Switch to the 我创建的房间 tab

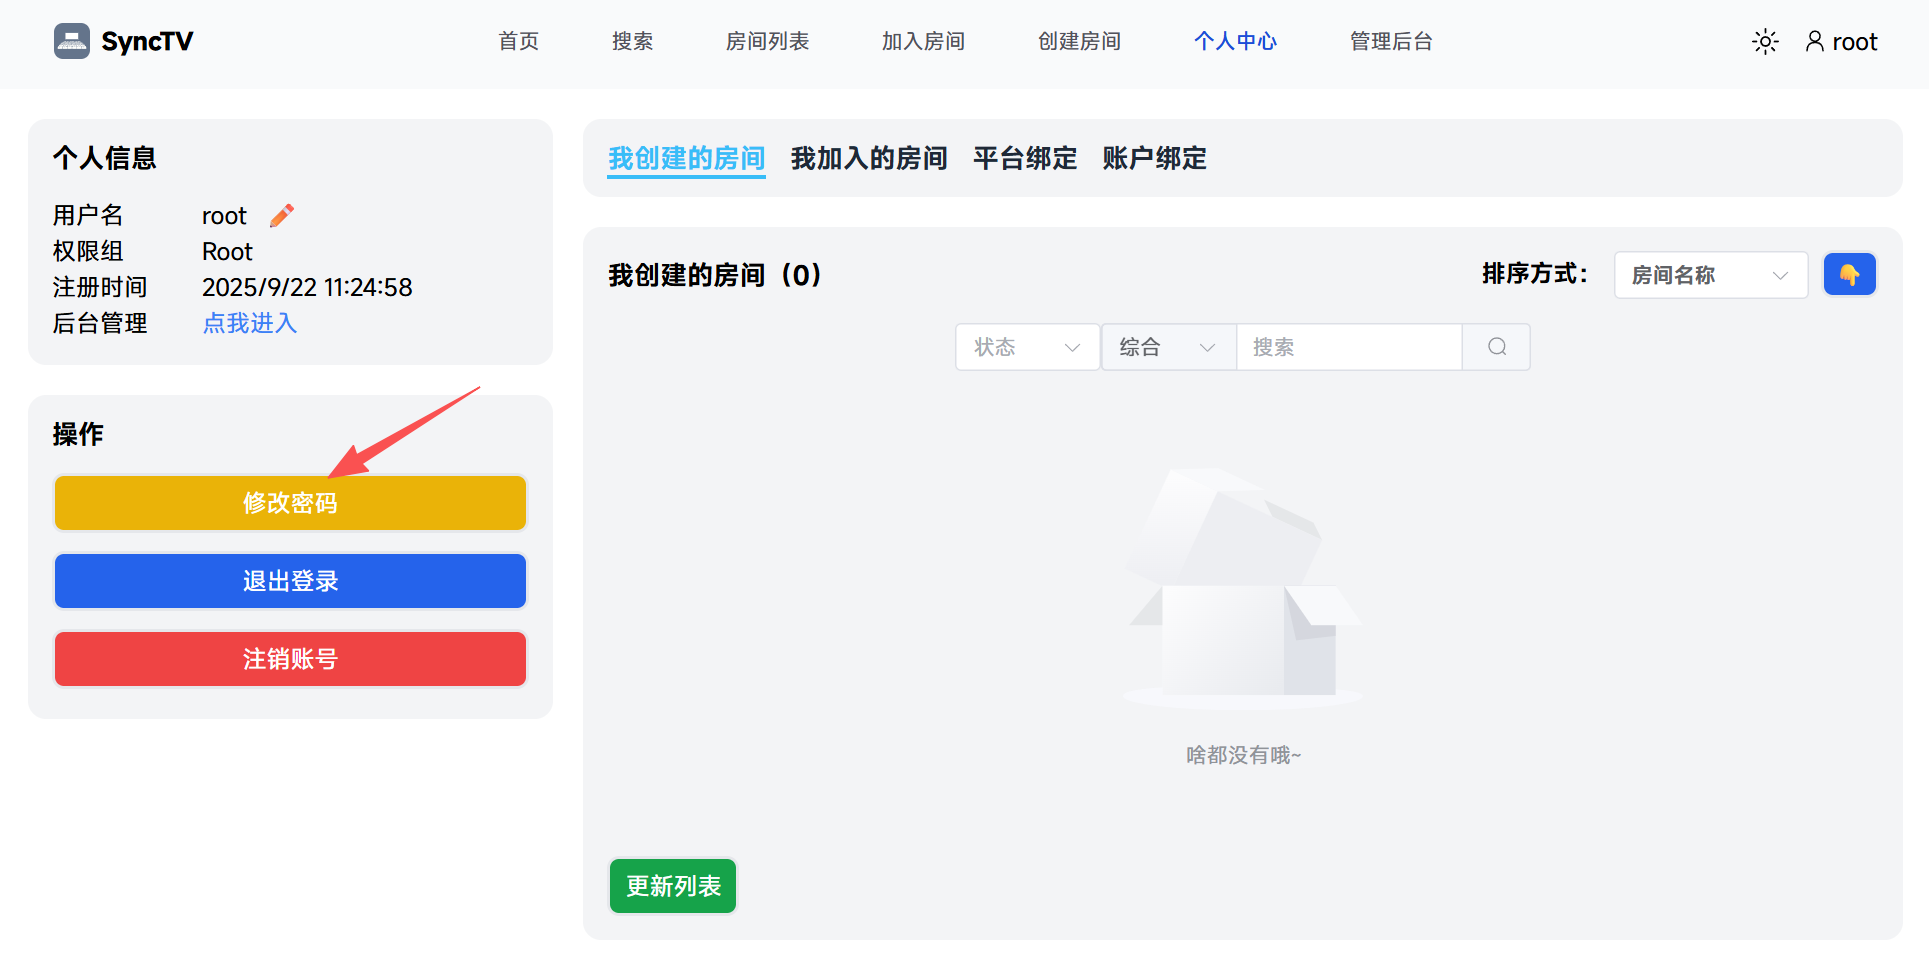pos(686,159)
